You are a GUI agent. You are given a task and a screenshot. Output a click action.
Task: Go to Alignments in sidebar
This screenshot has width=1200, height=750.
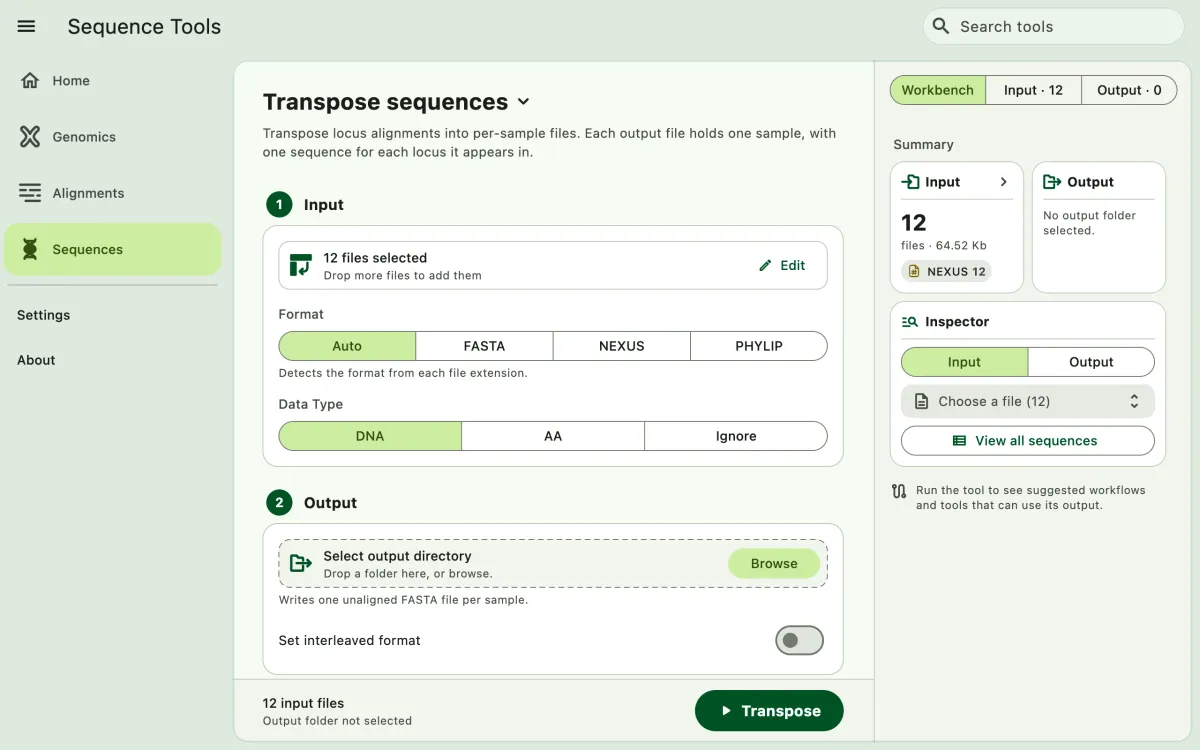(x=113, y=193)
